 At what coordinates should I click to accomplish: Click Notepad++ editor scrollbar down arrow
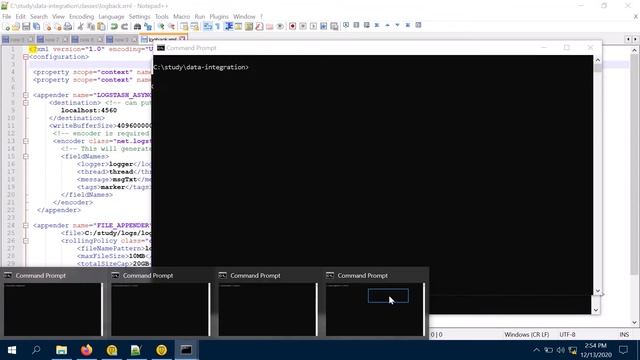[635, 322]
